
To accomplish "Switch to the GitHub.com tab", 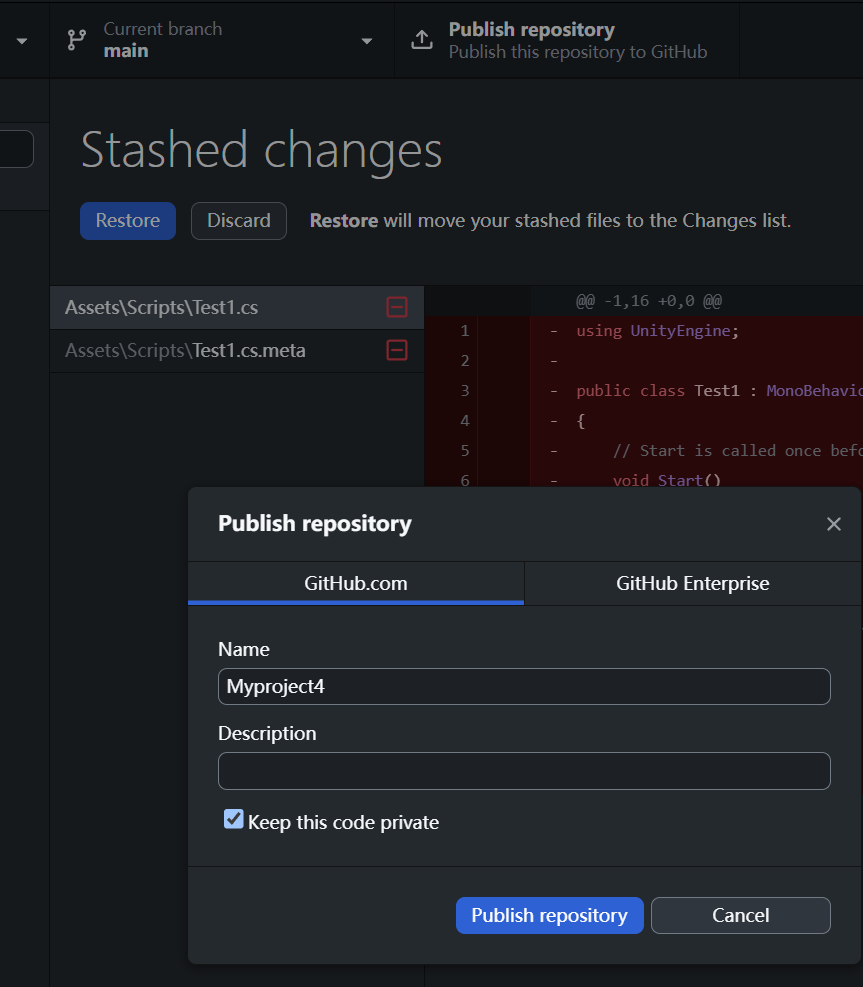I will pyautogui.click(x=355, y=584).
